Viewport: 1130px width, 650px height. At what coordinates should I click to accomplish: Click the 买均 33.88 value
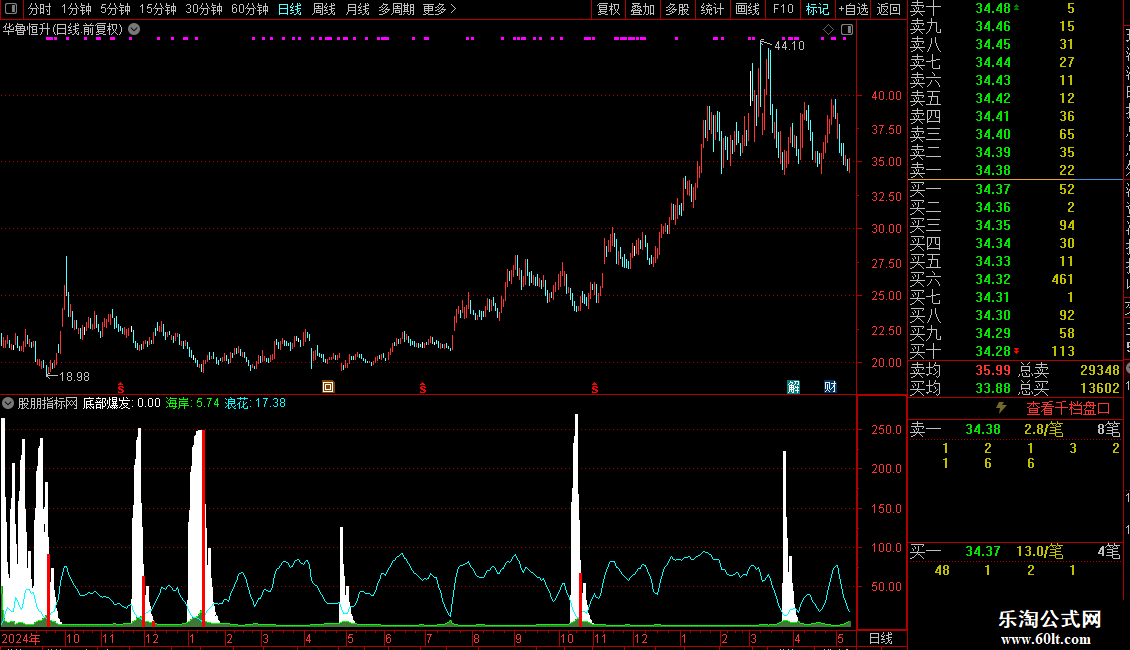(992, 388)
